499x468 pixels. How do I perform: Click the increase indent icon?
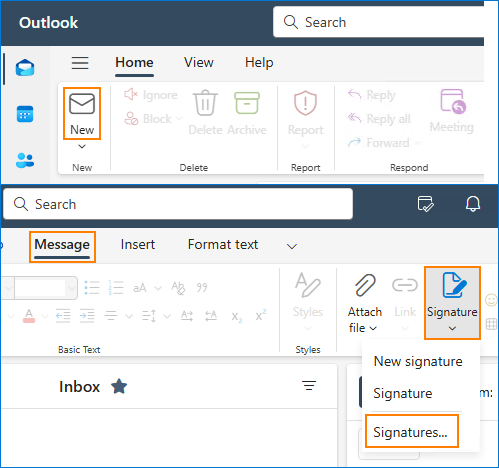(x=87, y=315)
